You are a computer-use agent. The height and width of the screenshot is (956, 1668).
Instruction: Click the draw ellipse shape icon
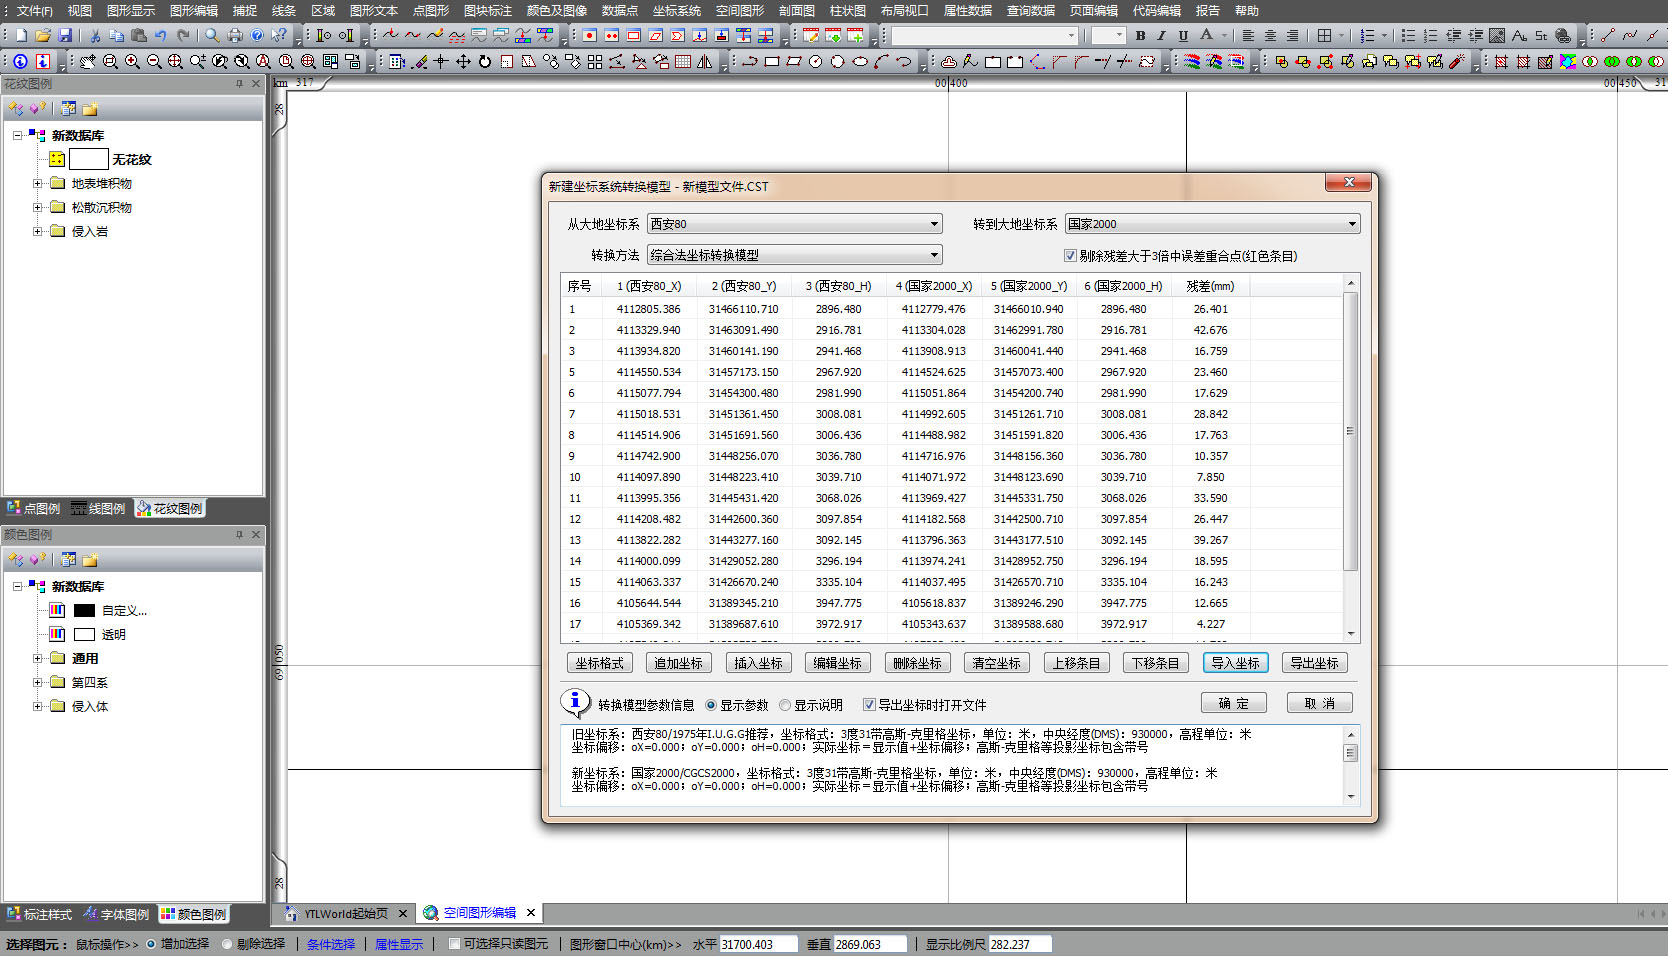click(860, 61)
